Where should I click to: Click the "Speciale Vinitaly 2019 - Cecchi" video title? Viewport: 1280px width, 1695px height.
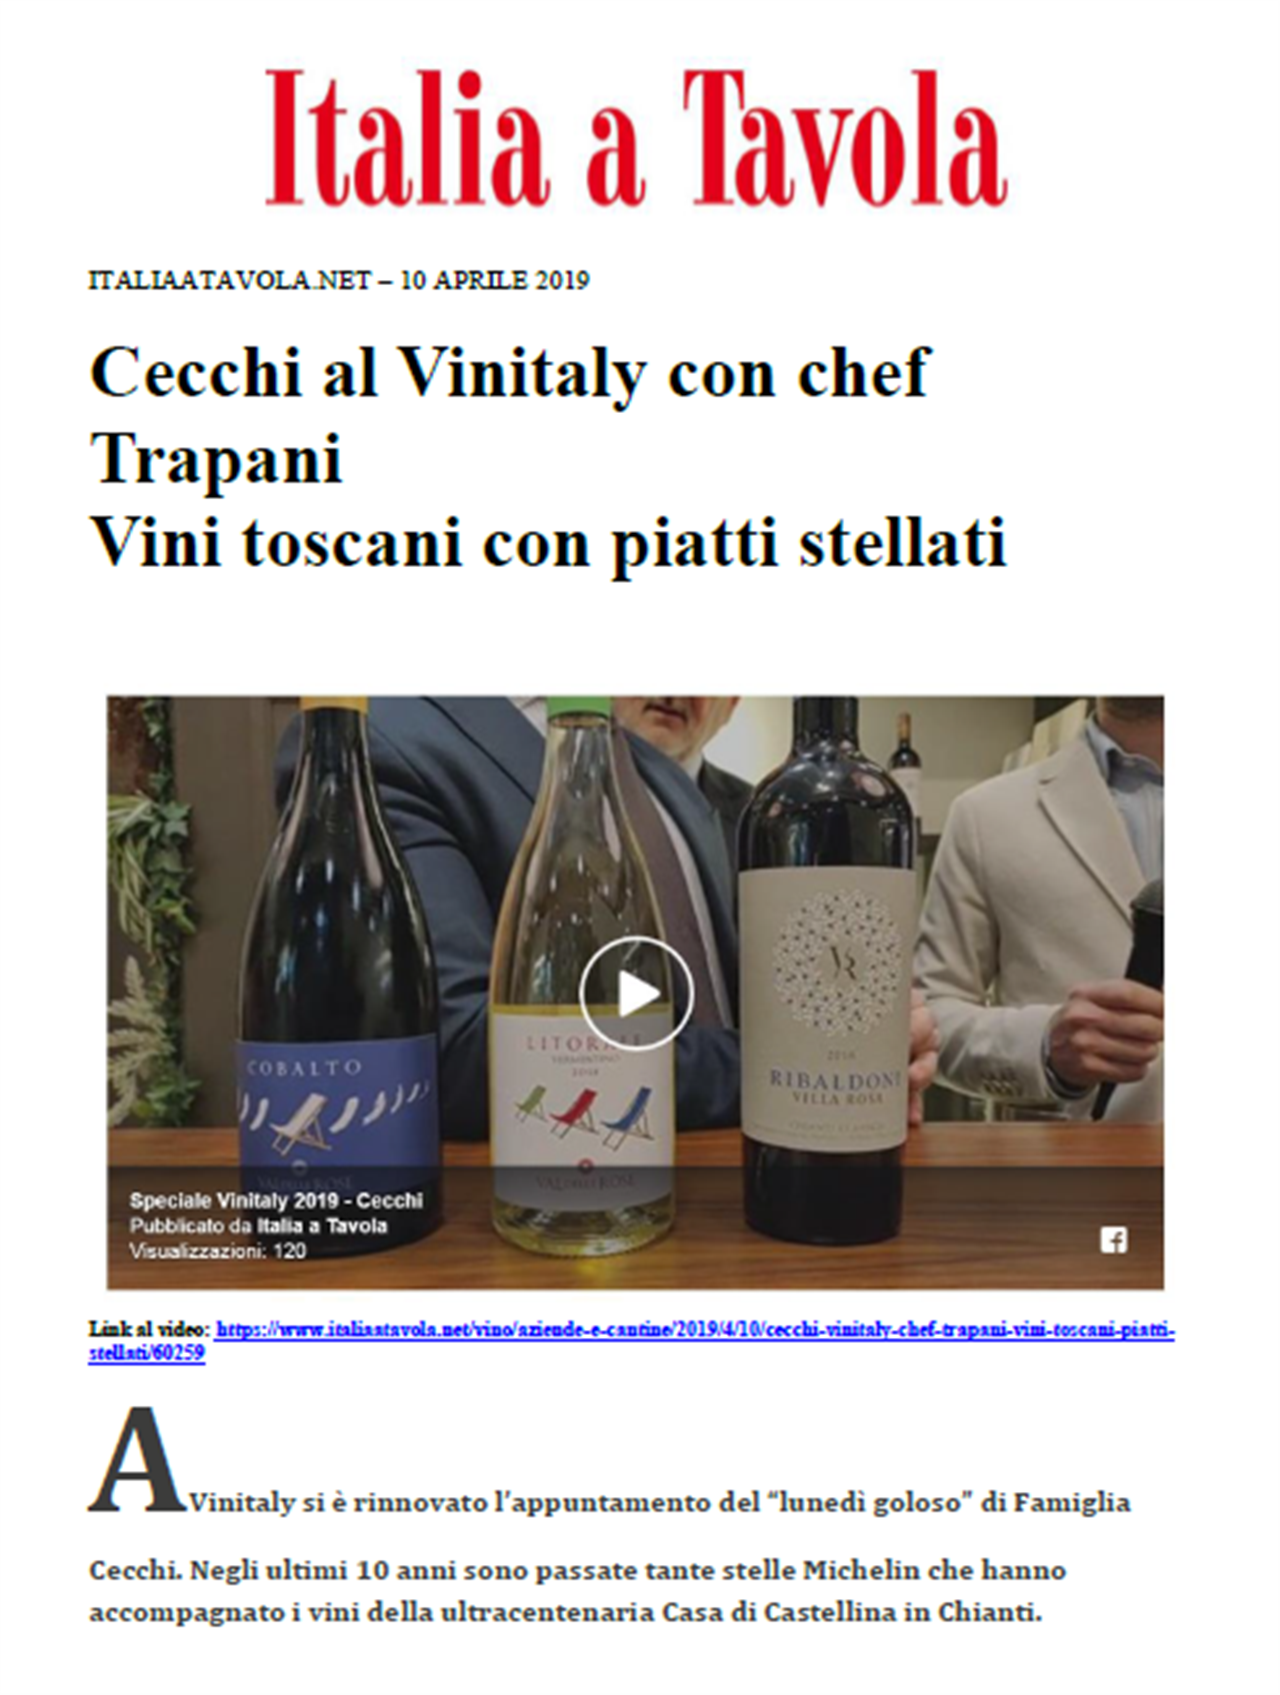pos(276,1200)
